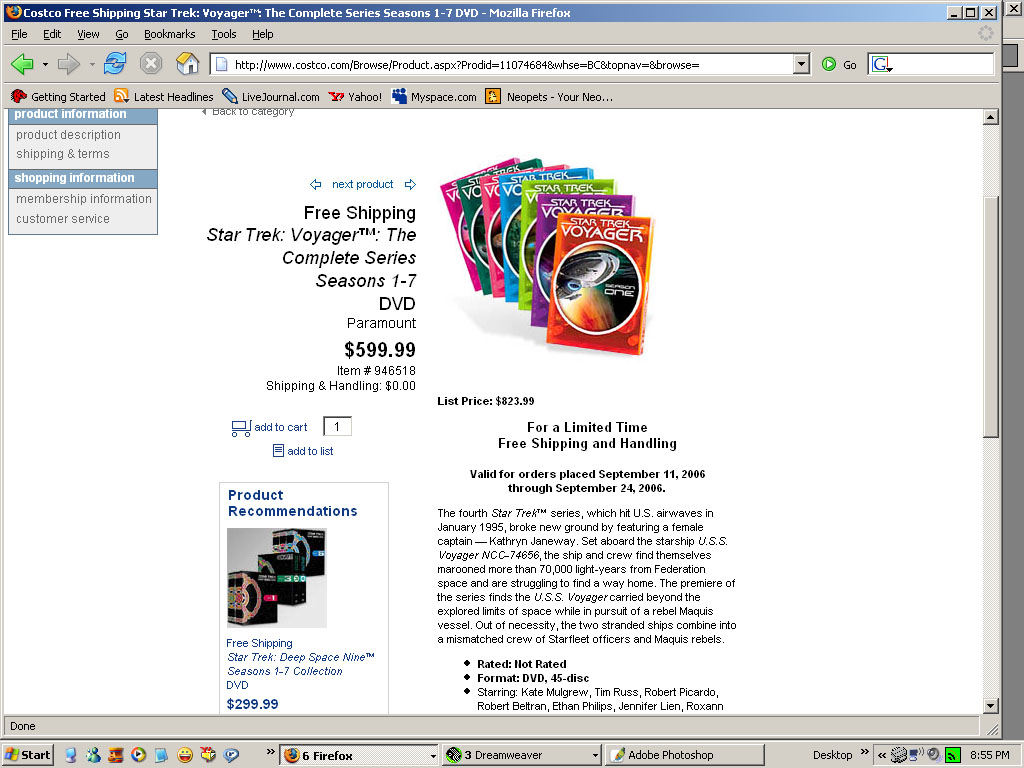This screenshot has height=768, width=1024.
Task: Click the green Go button
Action: pyautogui.click(x=839, y=65)
